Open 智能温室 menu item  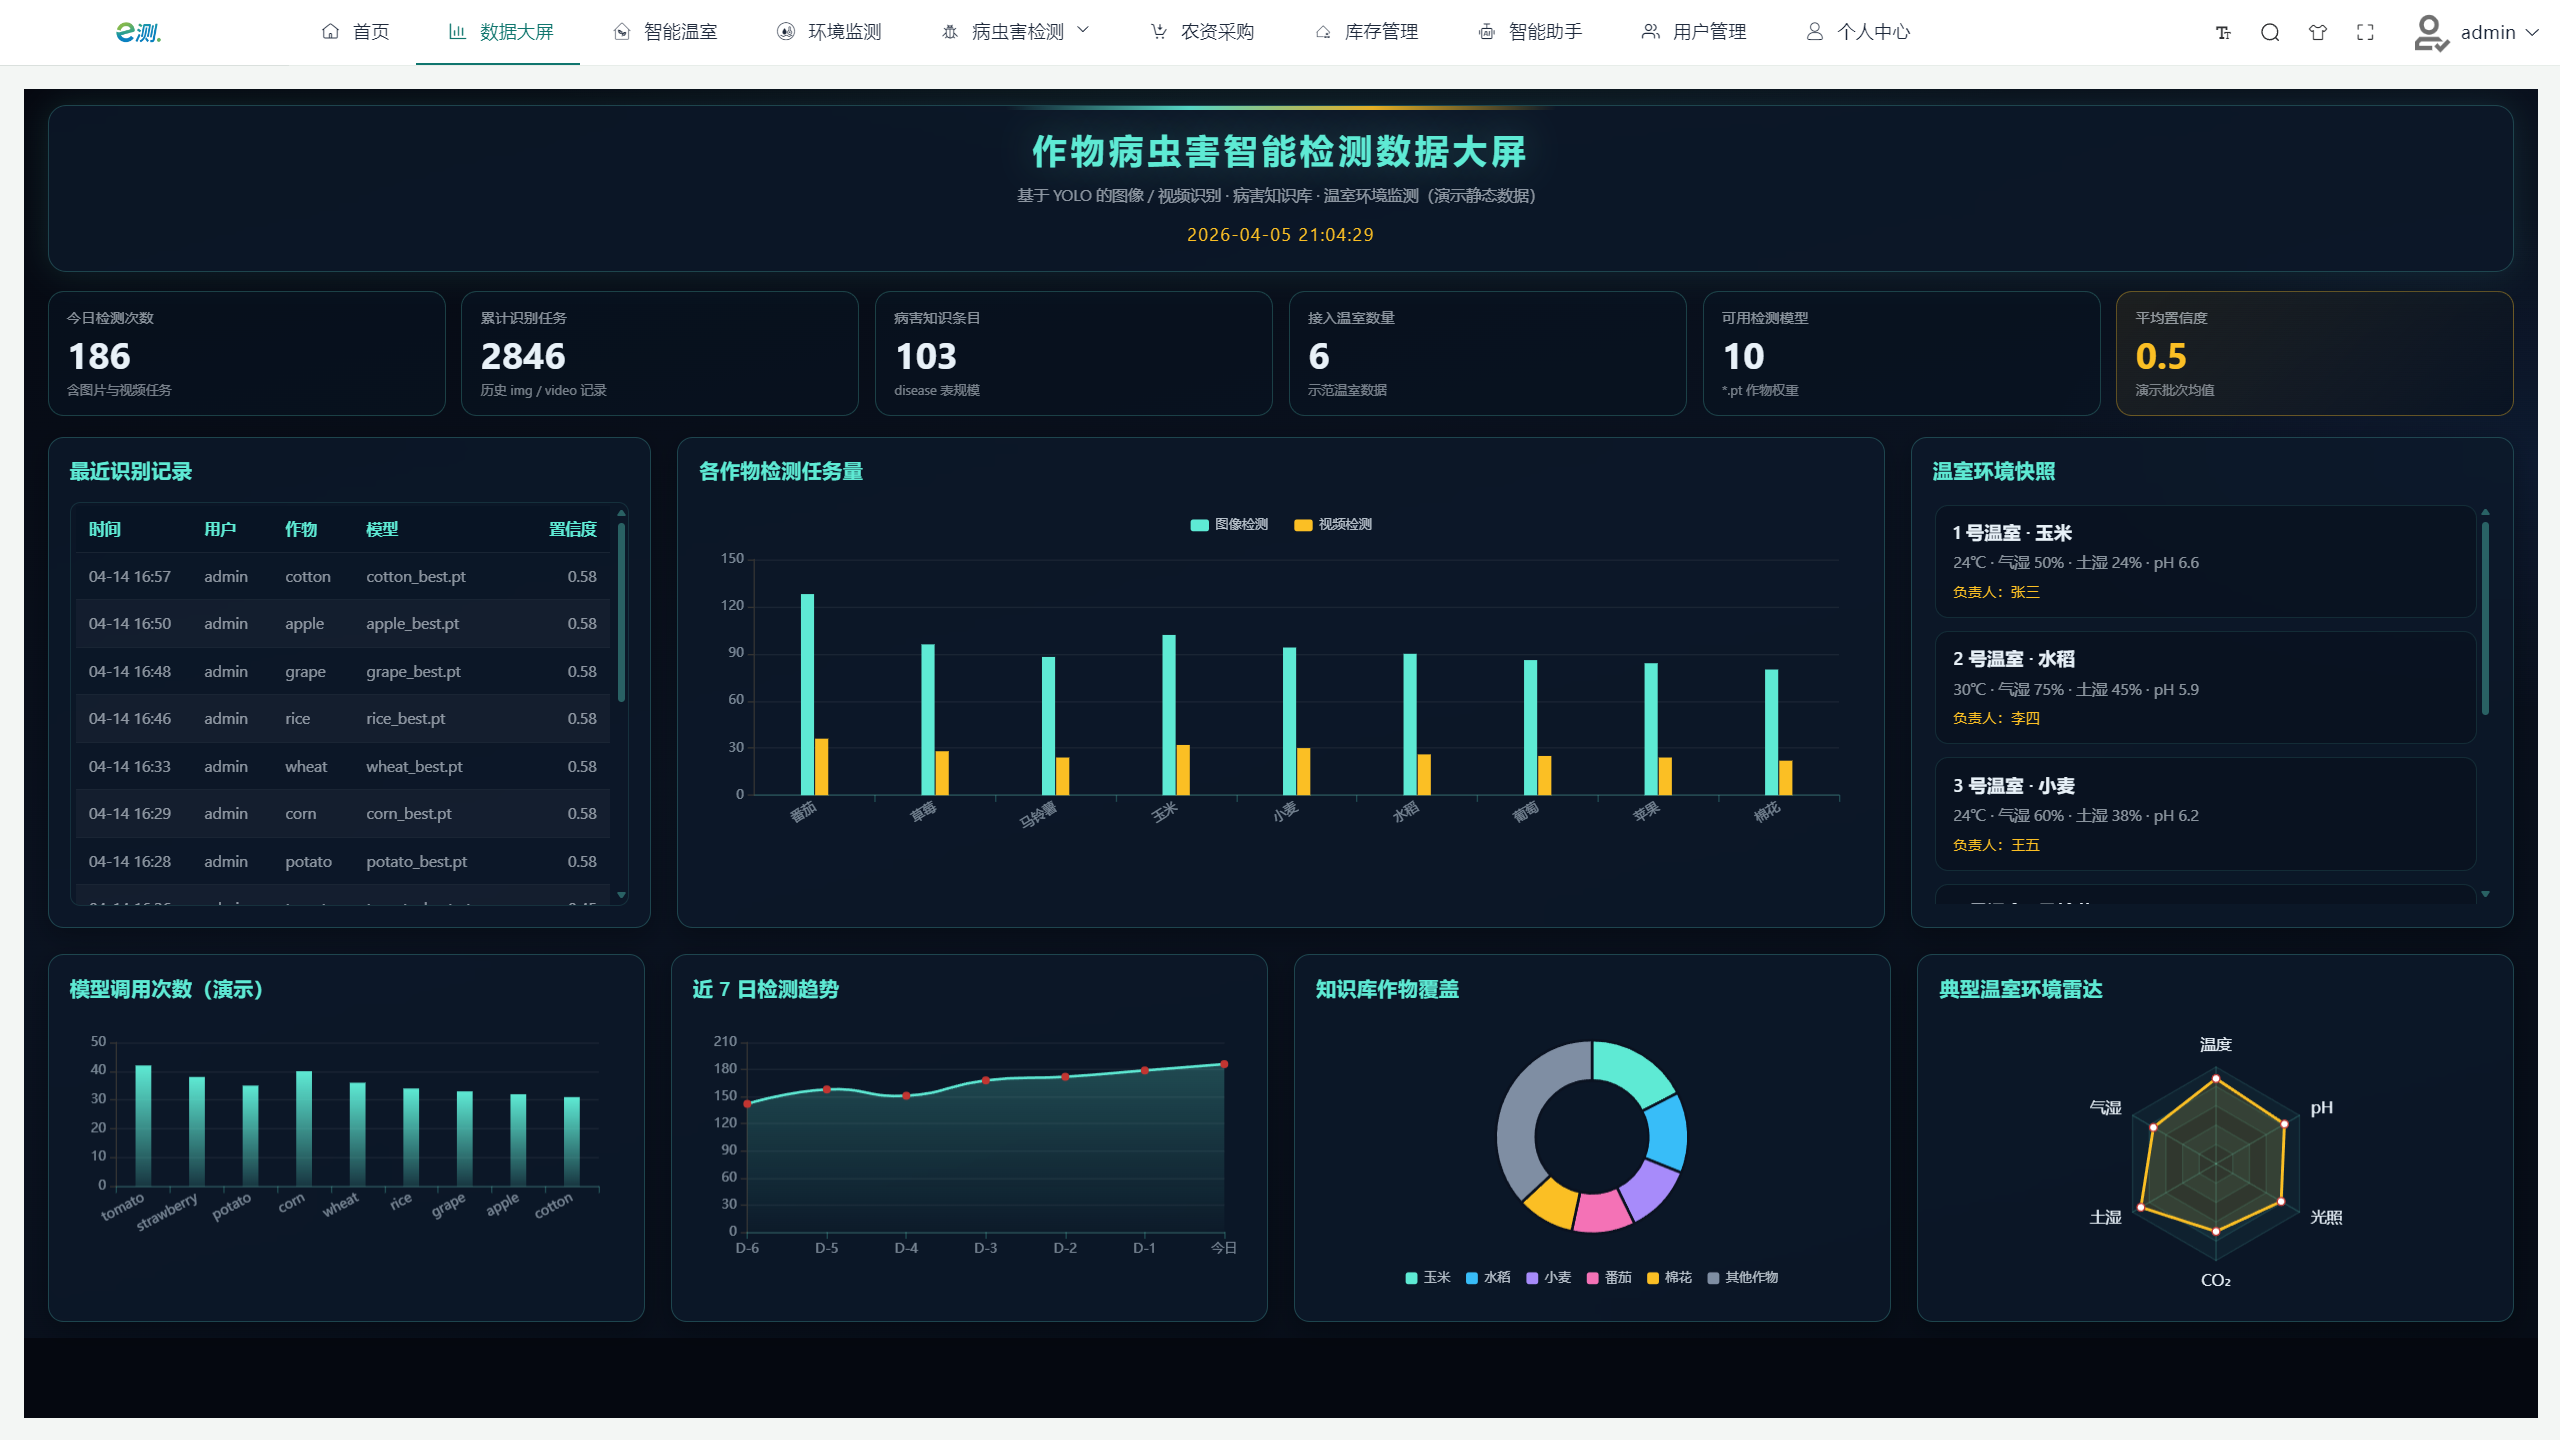coord(664,32)
